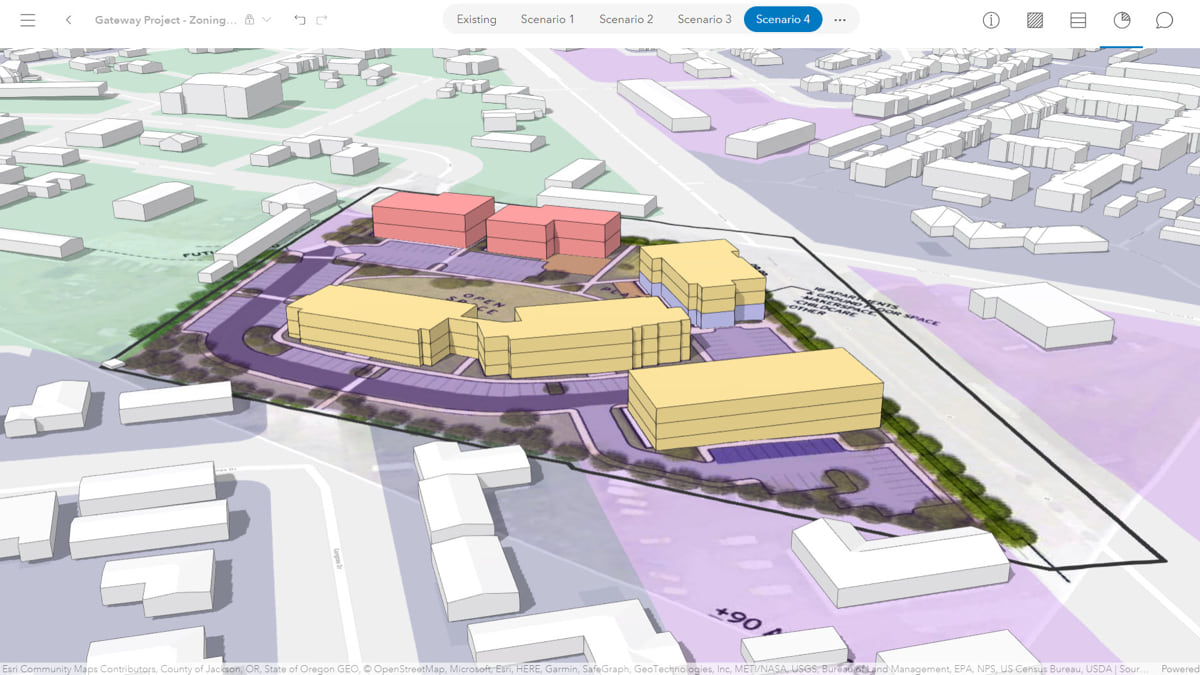Open the more scenarios ellipsis menu
The width and height of the screenshot is (1200, 675).
[840, 19]
